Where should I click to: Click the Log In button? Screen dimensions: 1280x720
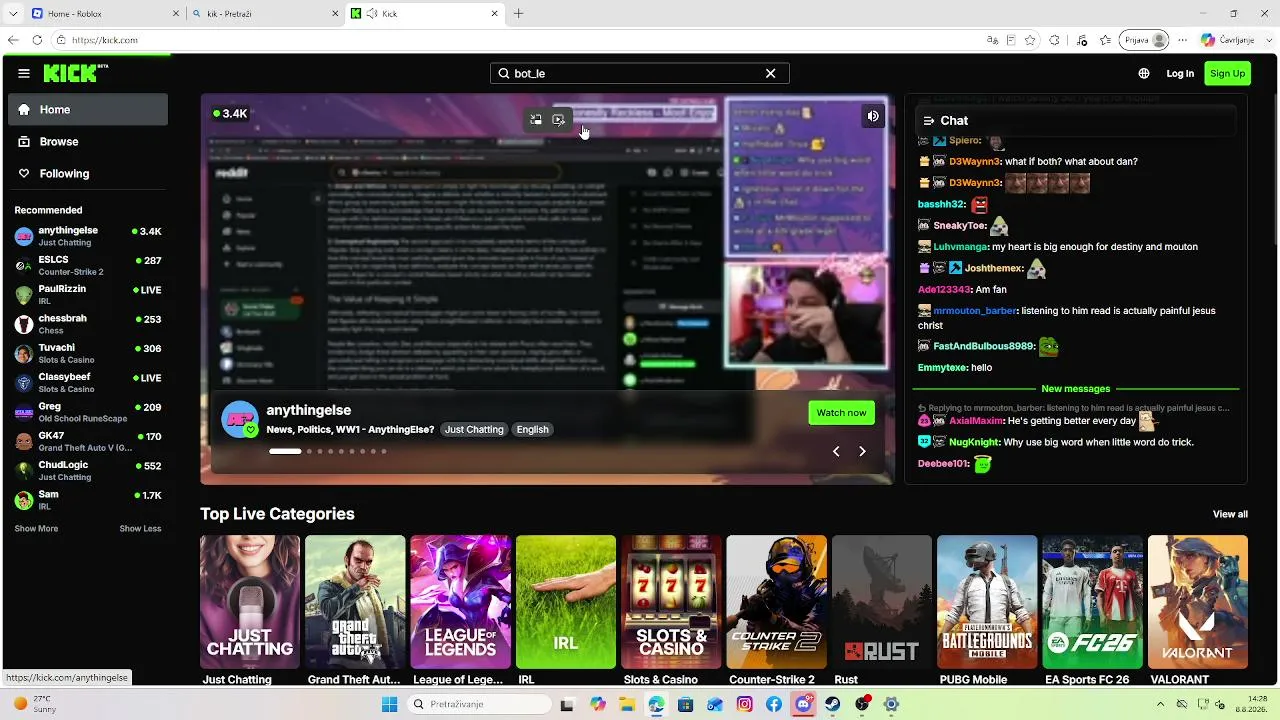1180,73
